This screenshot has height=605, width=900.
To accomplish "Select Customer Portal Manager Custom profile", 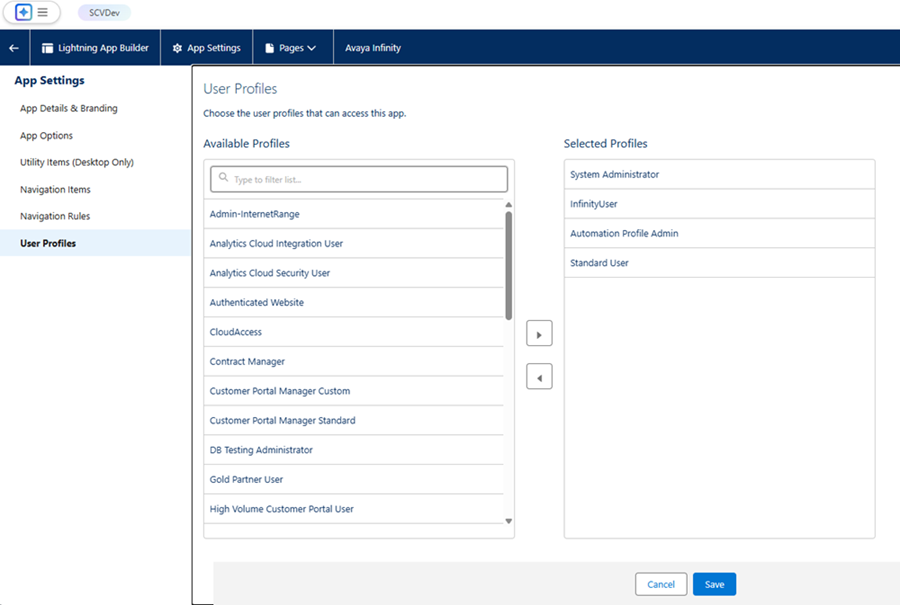I will 354,391.
